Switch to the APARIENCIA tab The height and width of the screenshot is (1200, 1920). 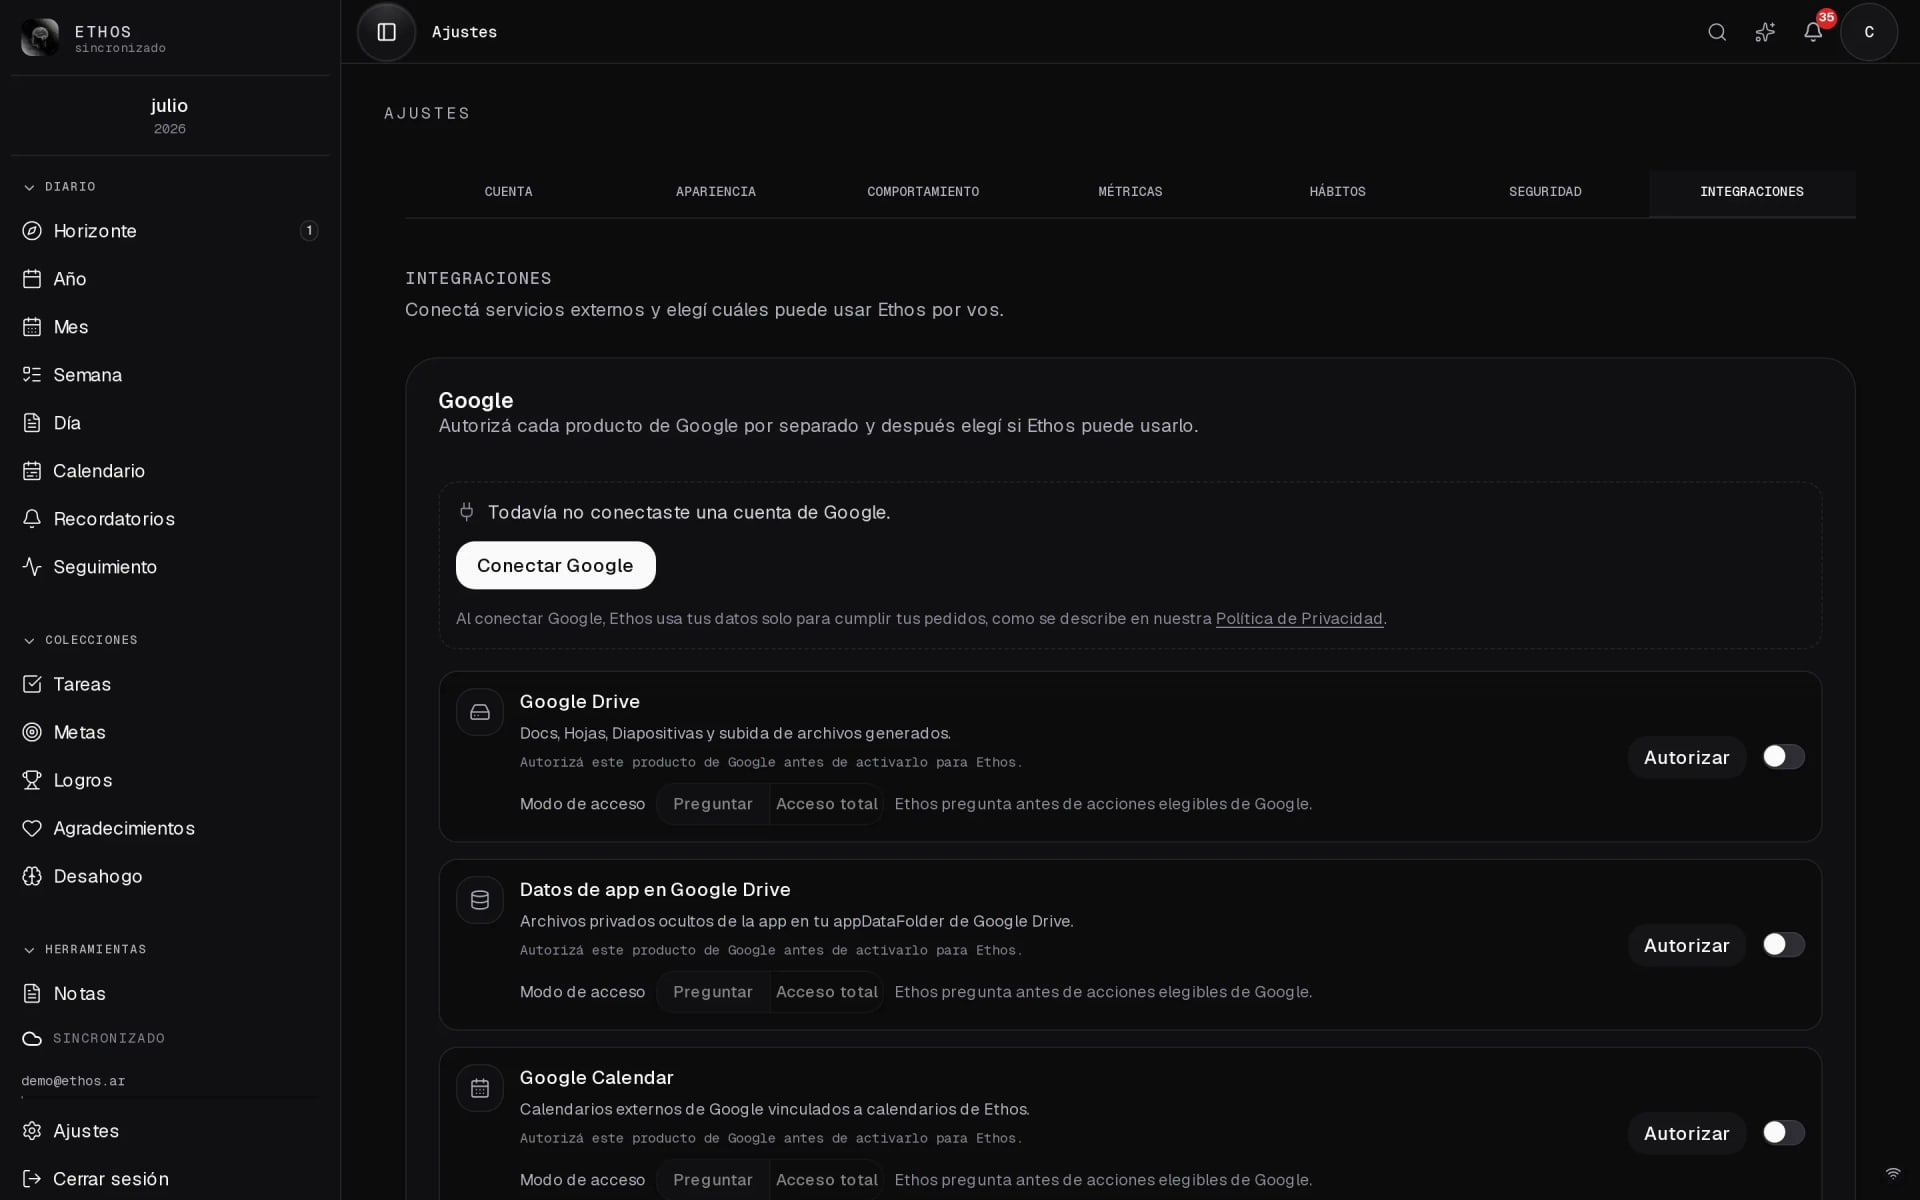(716, 192)
